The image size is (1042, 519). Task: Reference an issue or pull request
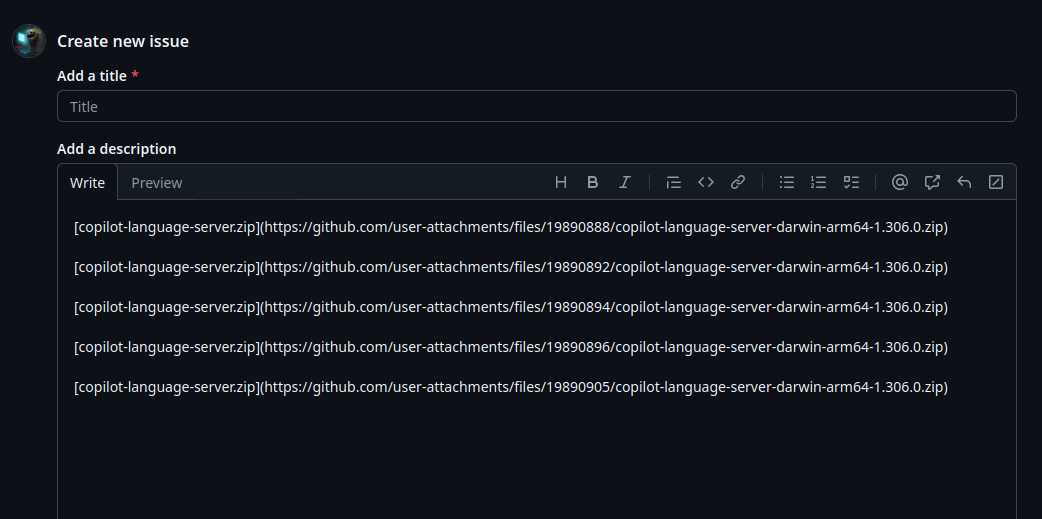click(932, 182)
